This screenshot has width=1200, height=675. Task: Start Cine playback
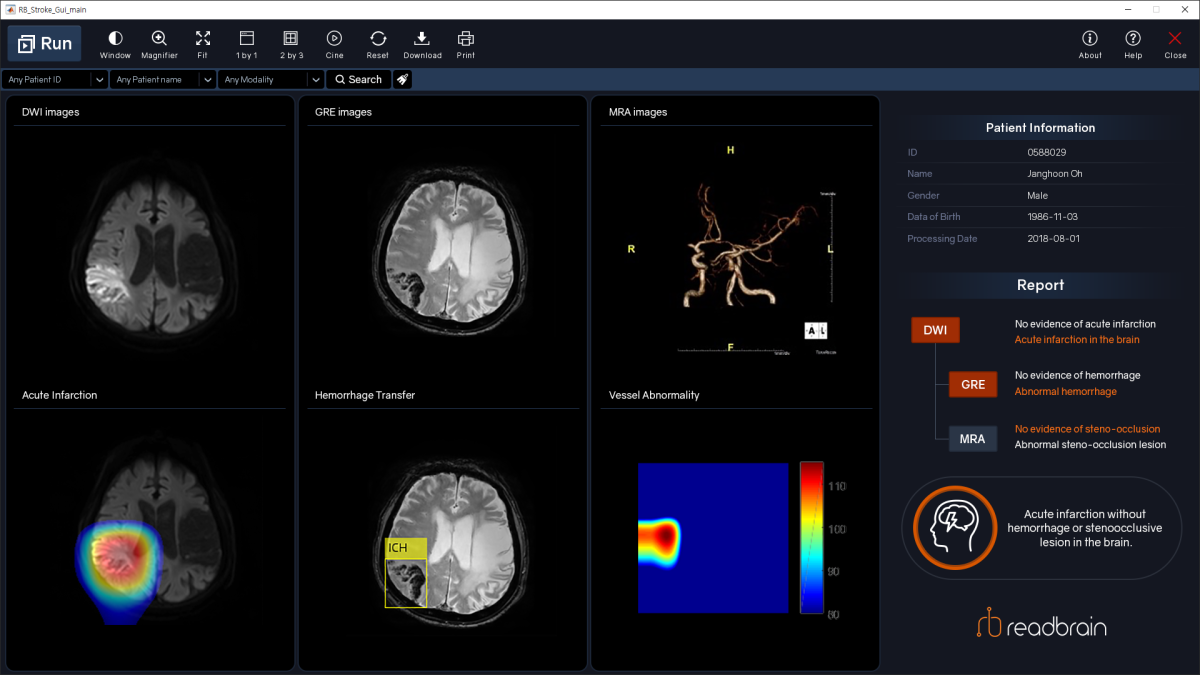pyautogui.click(x=334, y=43)
